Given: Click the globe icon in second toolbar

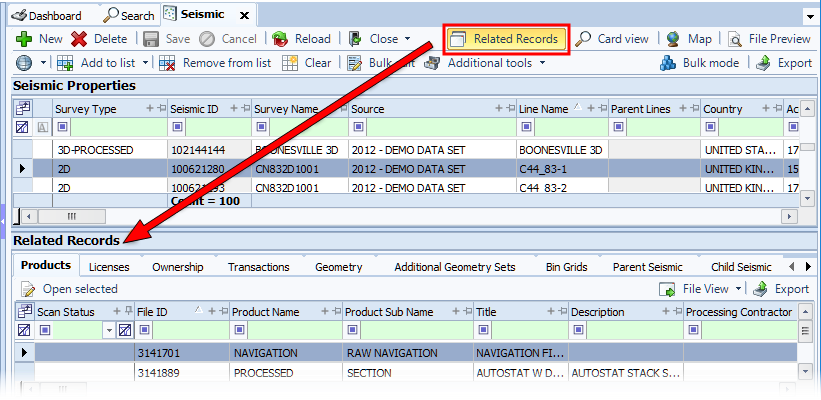Looking at the screenshot, I should (x=24, y=63).
